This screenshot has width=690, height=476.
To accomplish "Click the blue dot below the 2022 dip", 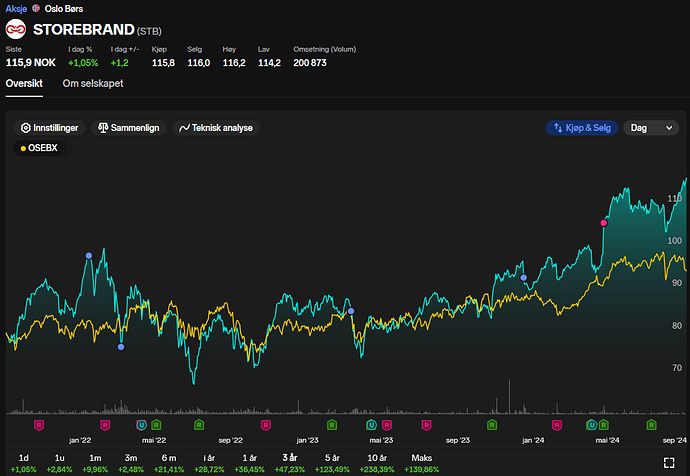I will point(121,347).
